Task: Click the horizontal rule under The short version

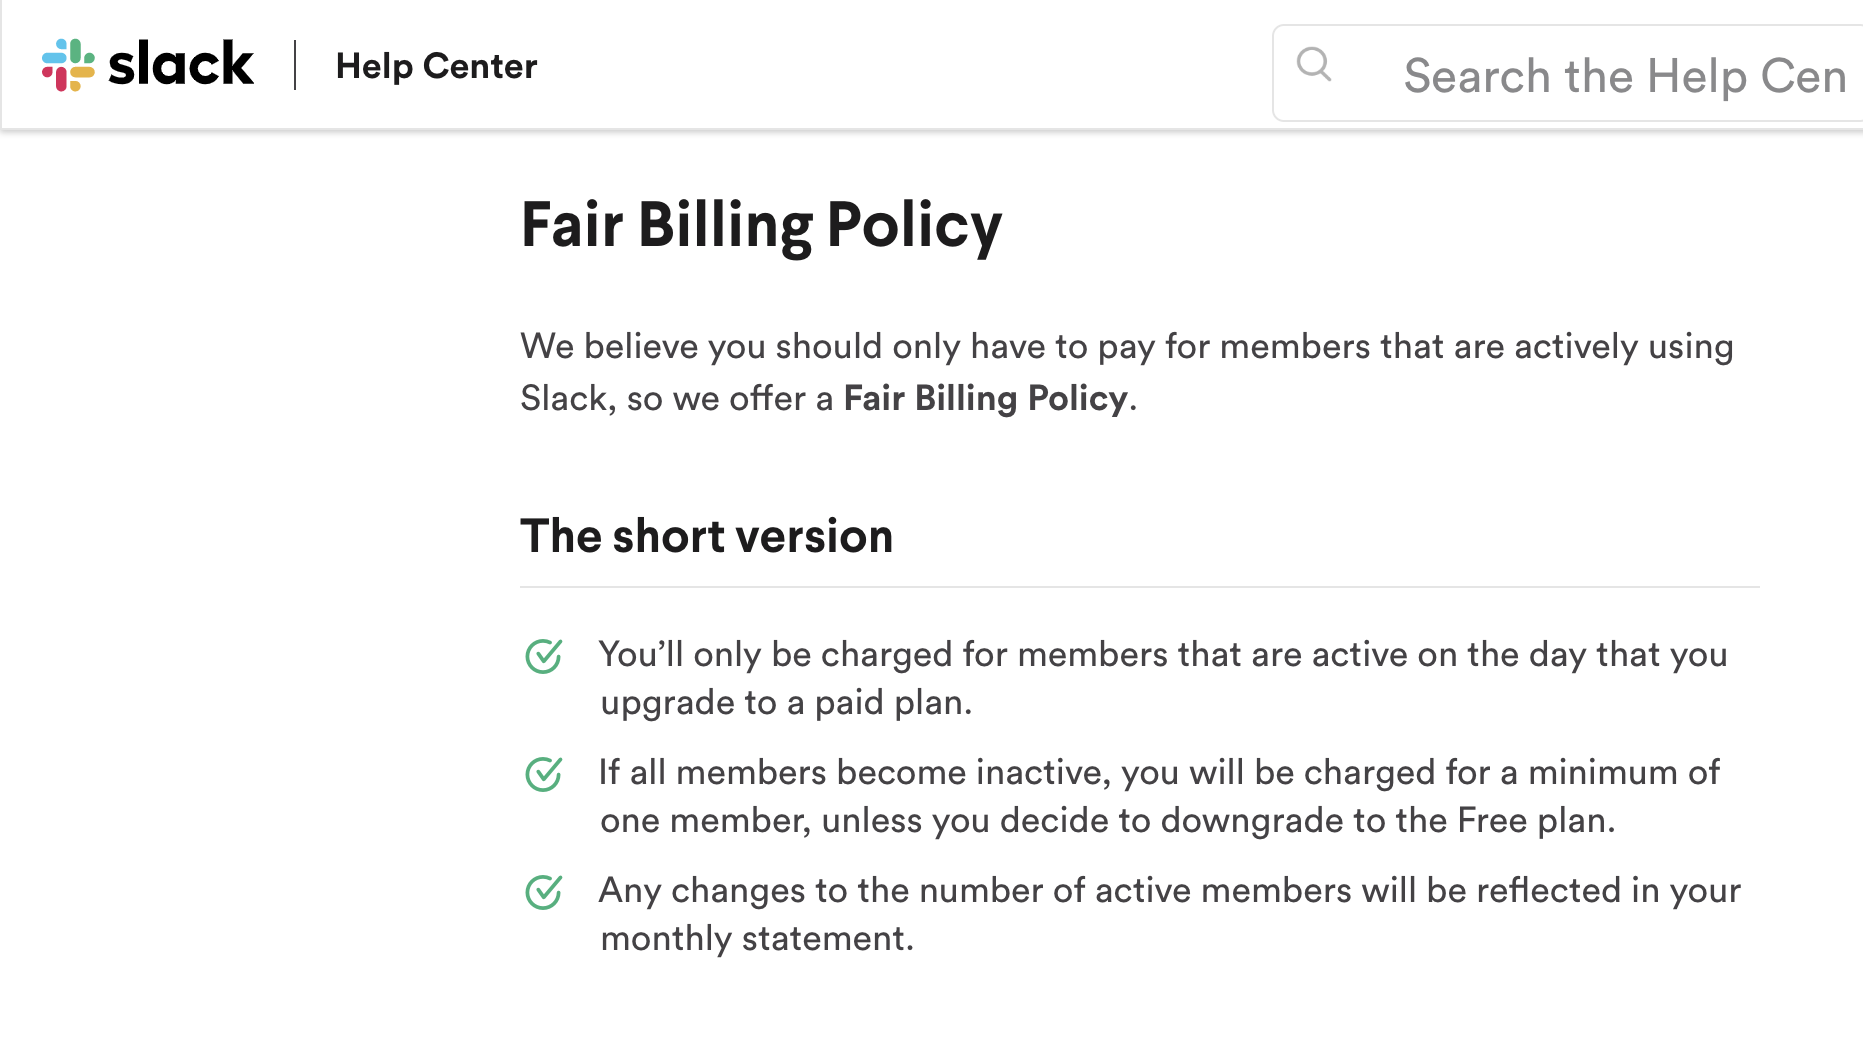Action: (1140, 587)
